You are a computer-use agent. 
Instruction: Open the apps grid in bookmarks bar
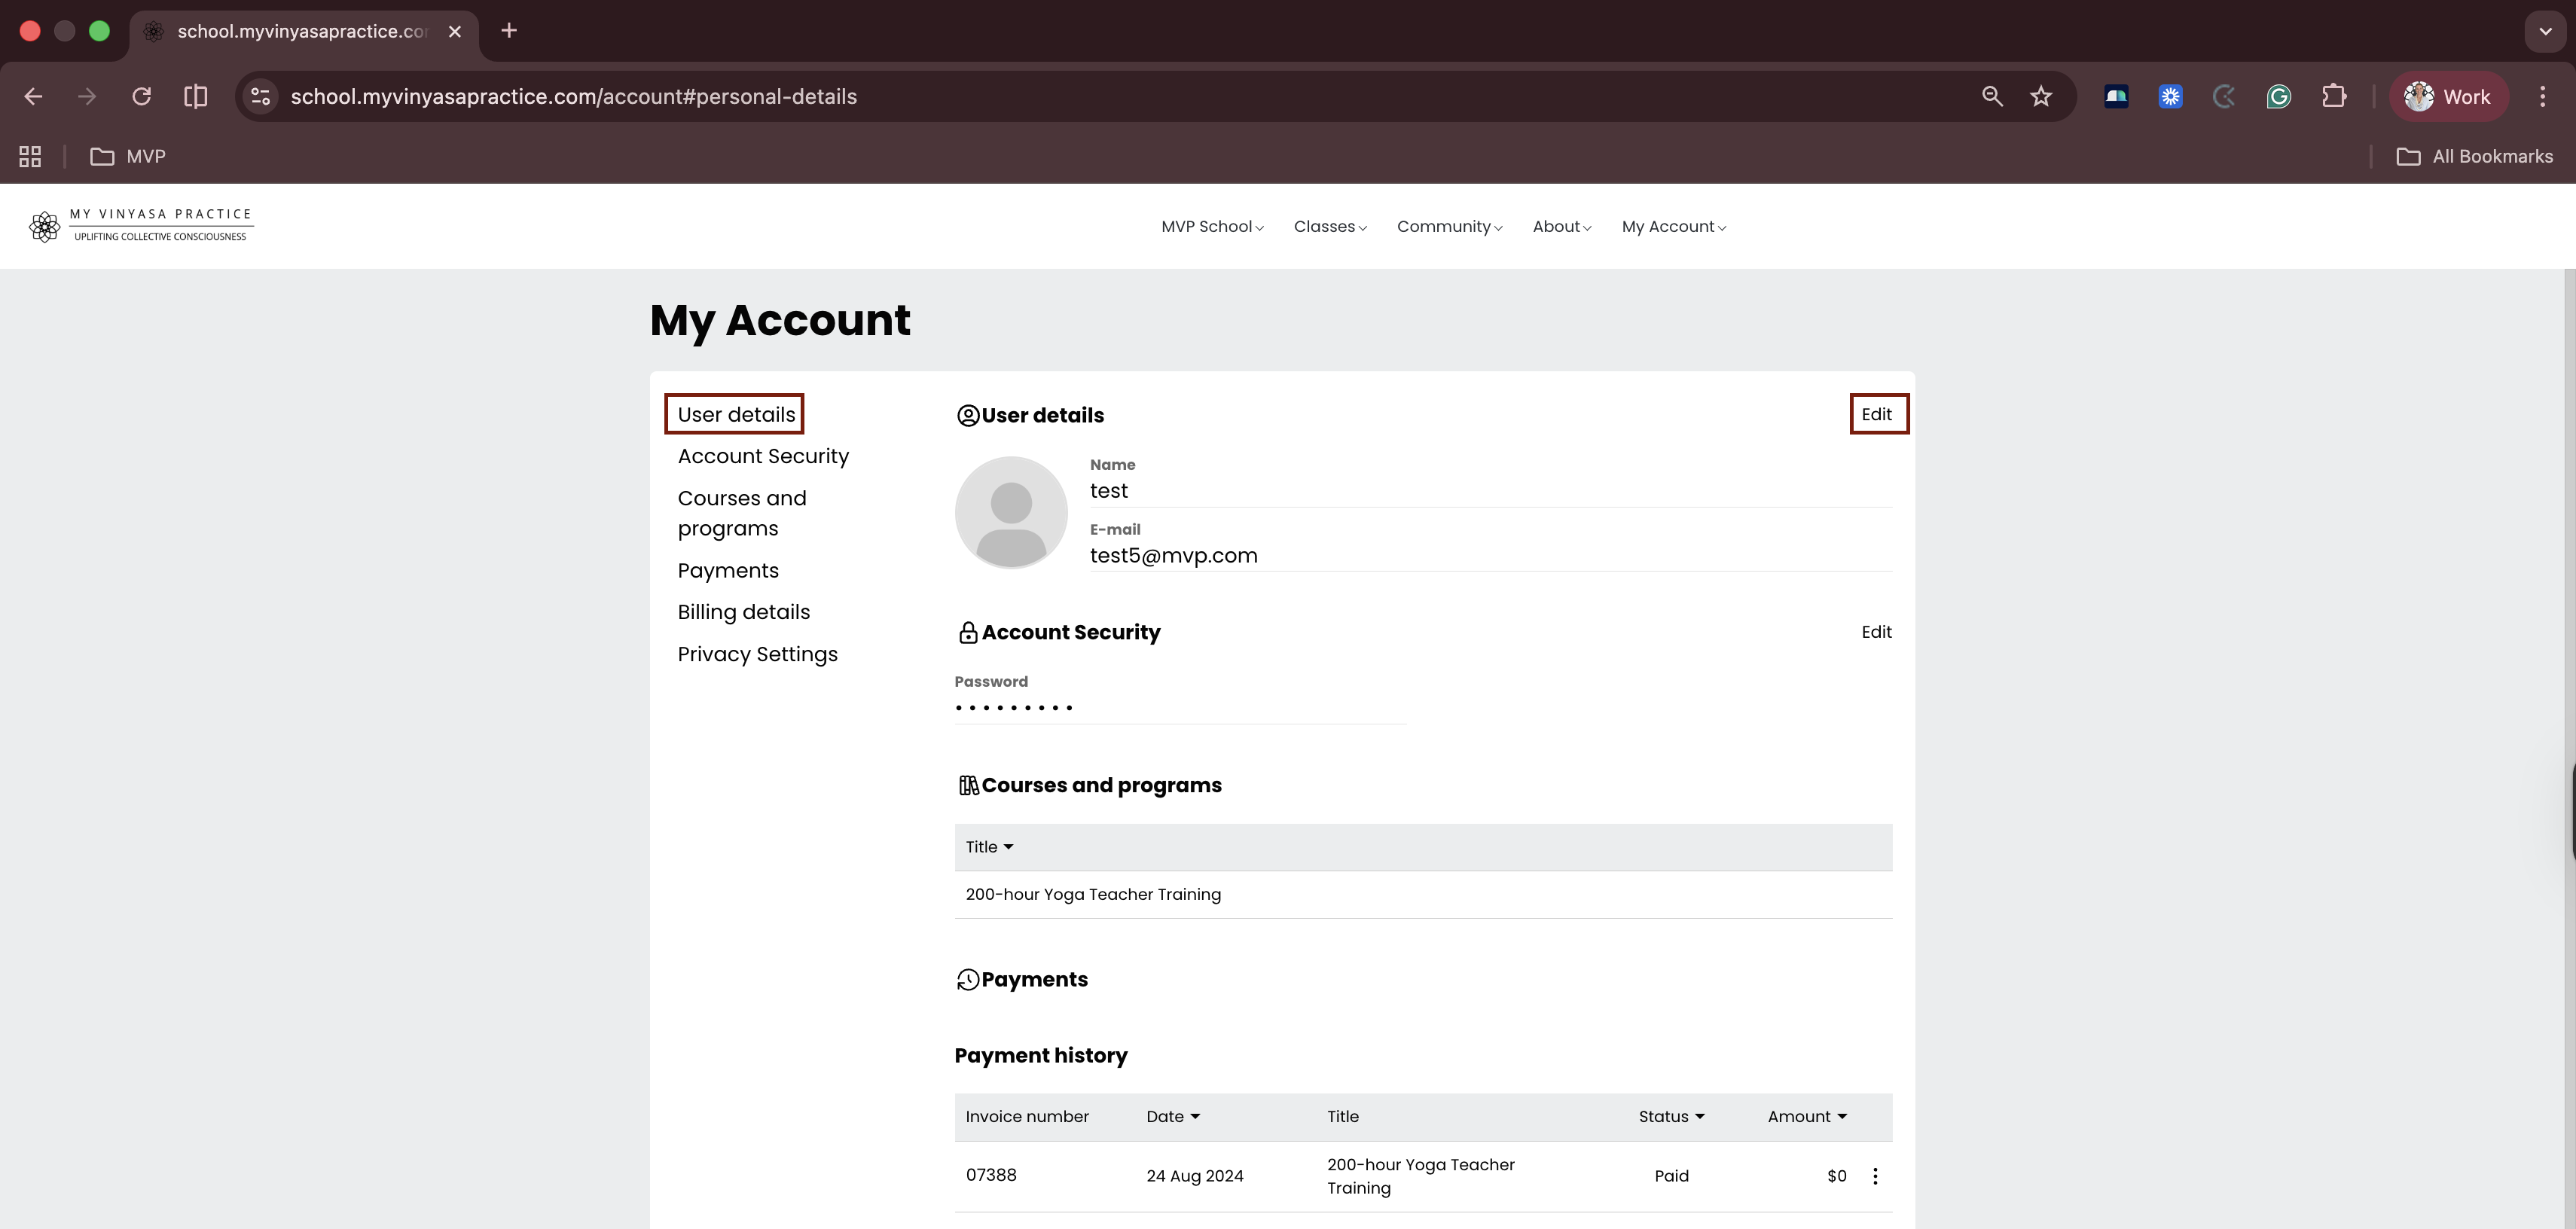[30, 156]
